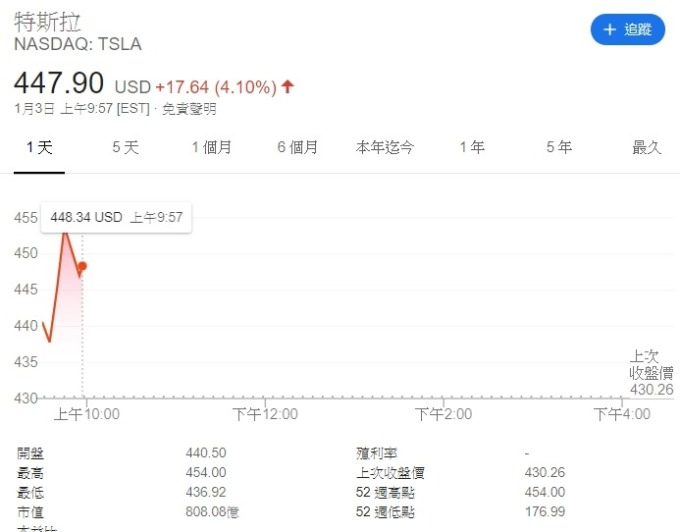Click the 上午10:00 time axis label
Viewport: 680px width, 532px height.
click(x=87, y=414)
